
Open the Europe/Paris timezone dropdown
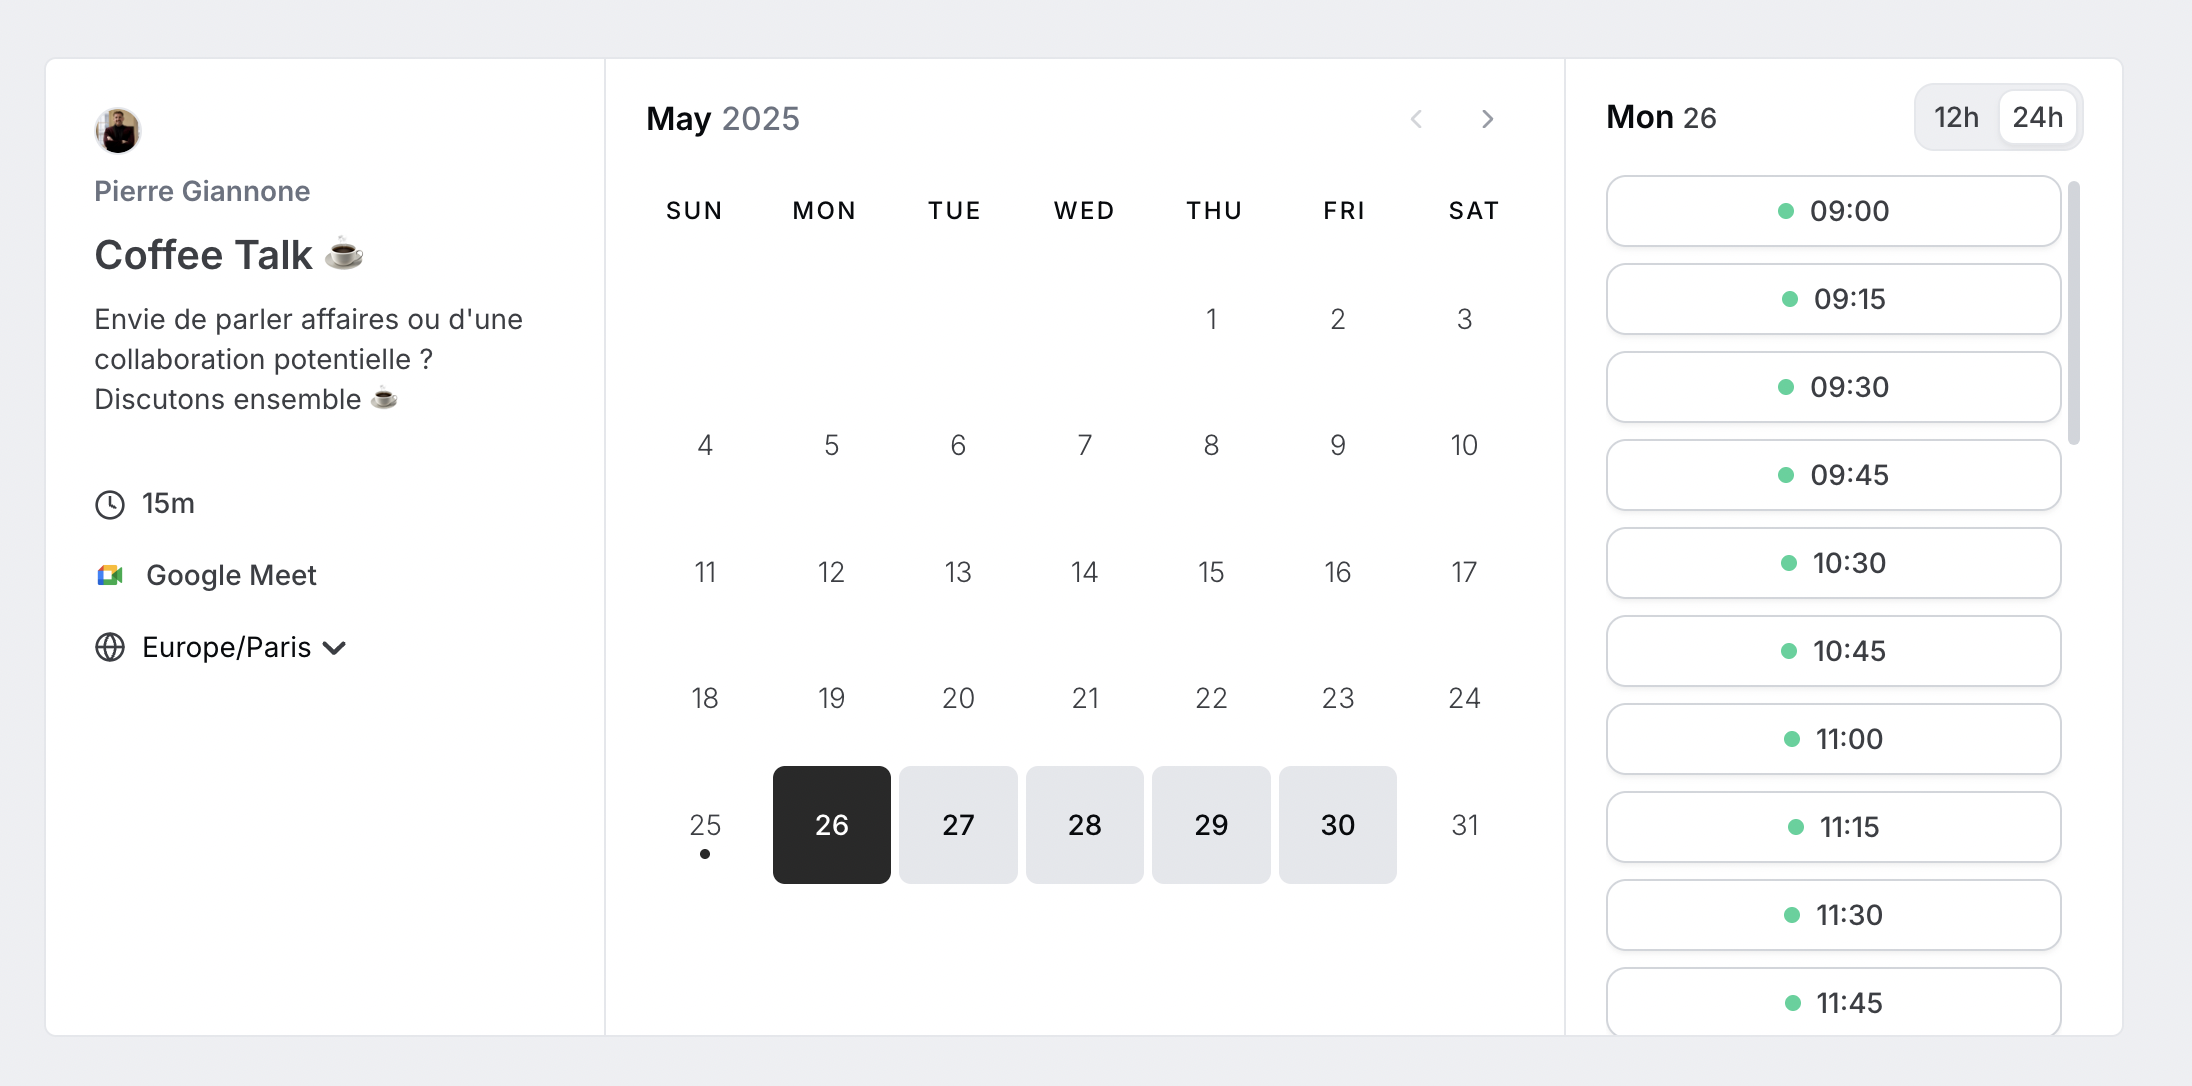point(226,647)
